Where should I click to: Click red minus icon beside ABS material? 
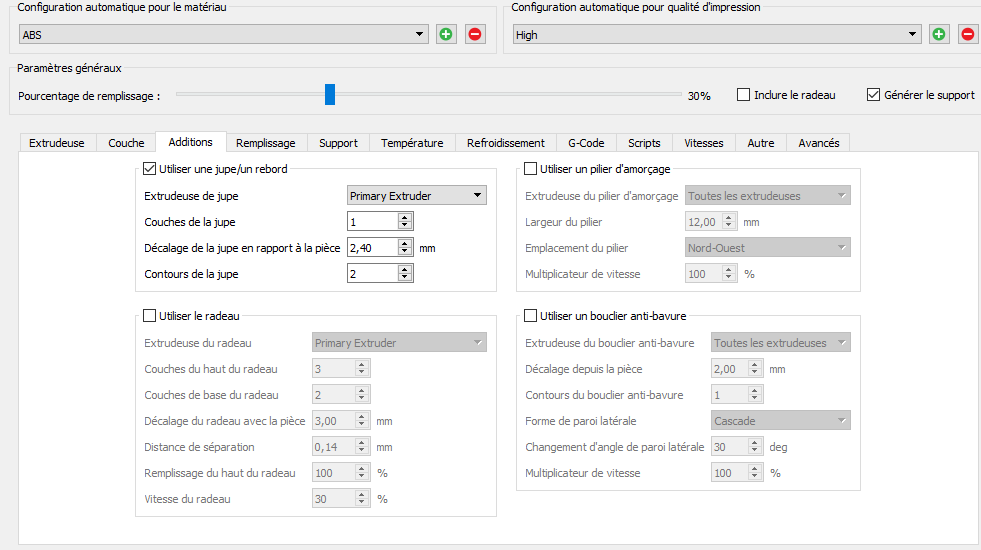point(475,34)
